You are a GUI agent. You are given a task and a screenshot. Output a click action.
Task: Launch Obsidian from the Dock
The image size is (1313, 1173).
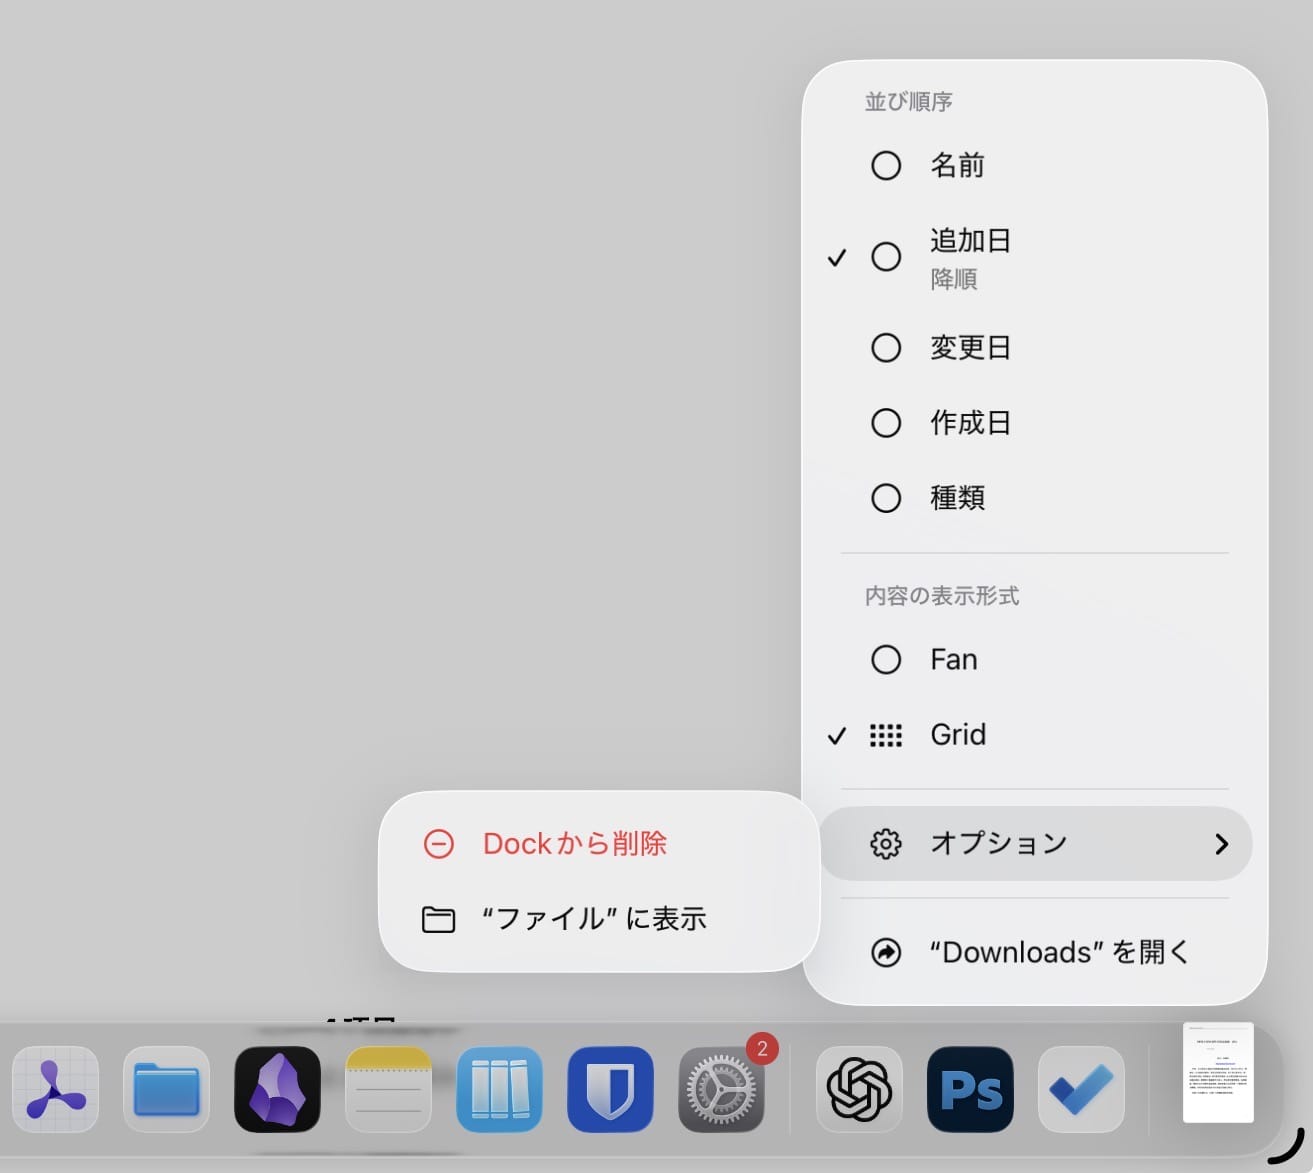pos(277,1089)
